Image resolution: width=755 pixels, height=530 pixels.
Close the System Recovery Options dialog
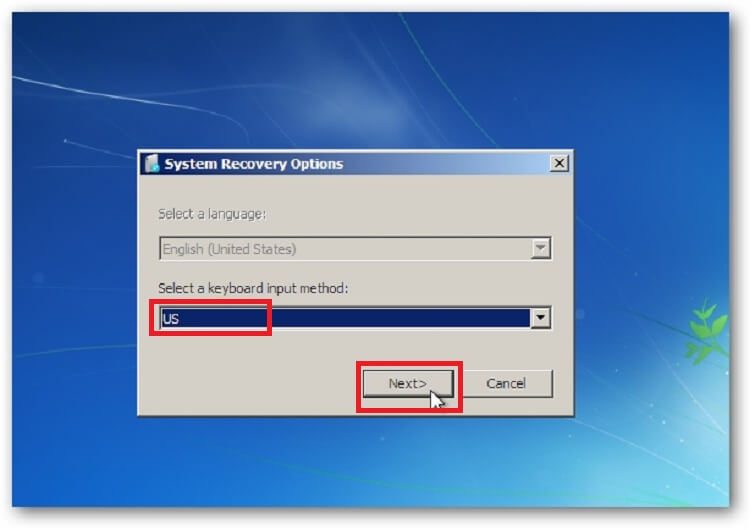click(559, 163)
